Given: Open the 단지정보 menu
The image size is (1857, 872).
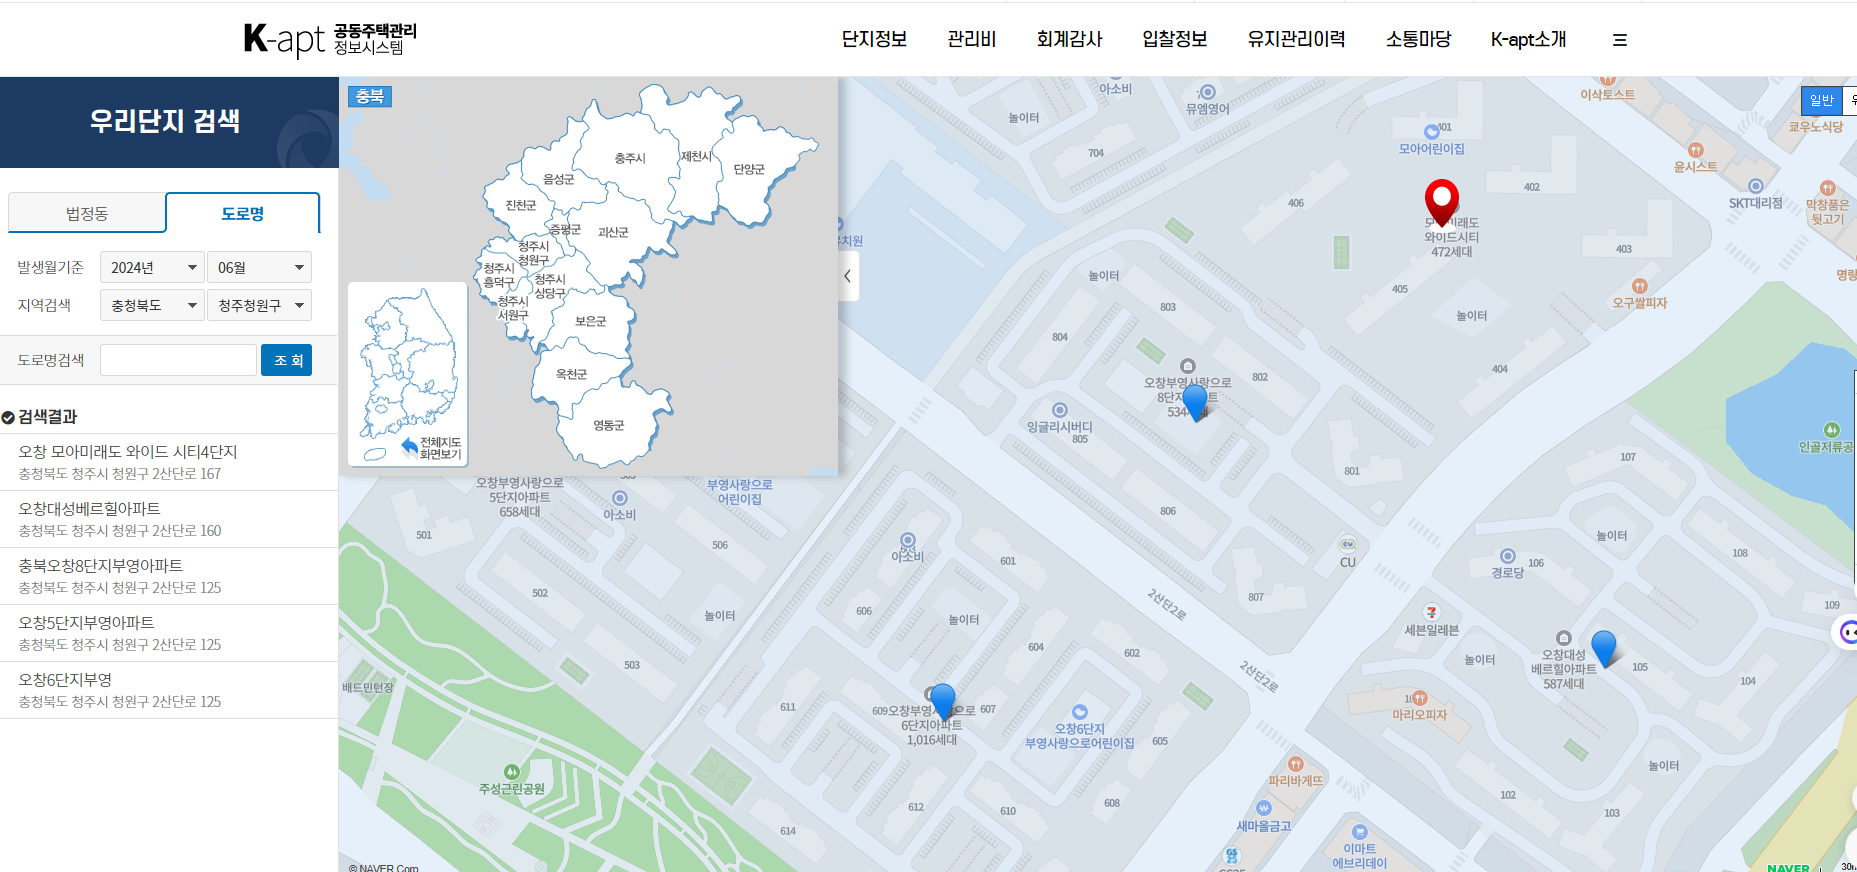Looking at the screenshot, I should tap(874, 39).
